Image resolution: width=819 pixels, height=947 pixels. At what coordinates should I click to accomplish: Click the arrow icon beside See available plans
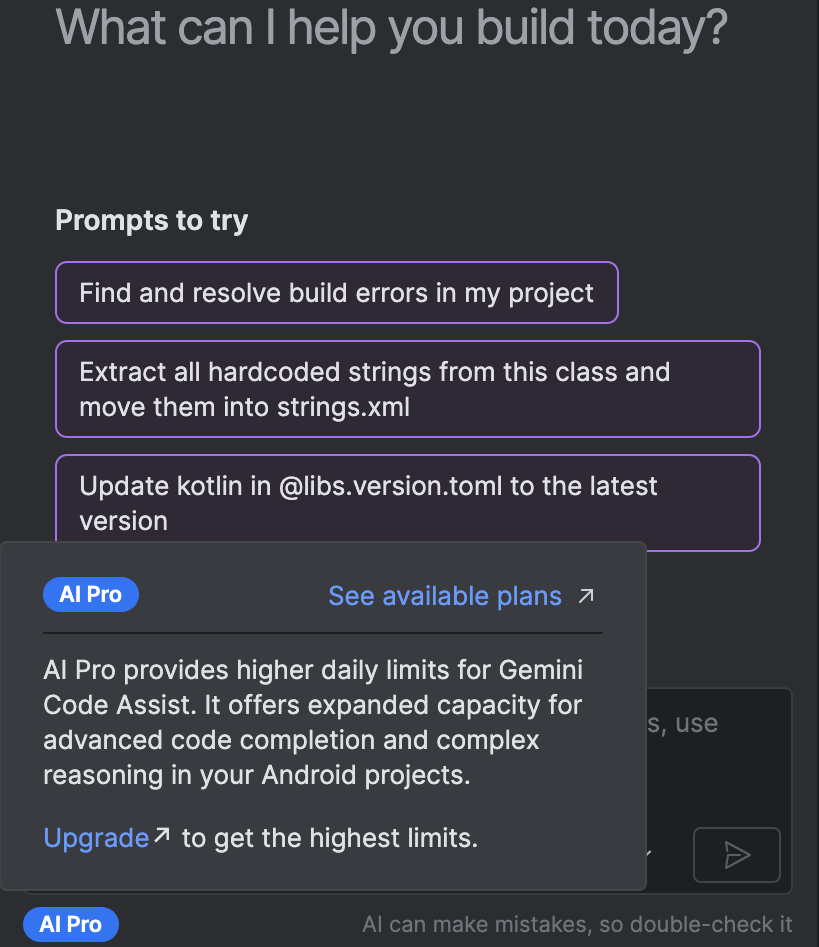[x=586, y=596]
